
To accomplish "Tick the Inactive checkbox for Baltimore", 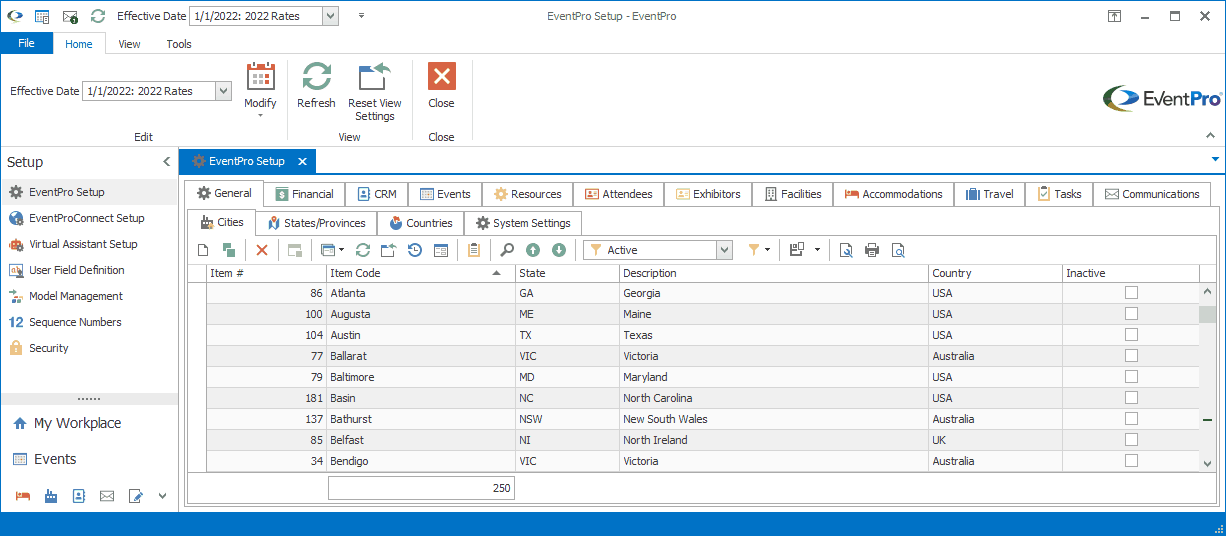I will click(1131, 377).
